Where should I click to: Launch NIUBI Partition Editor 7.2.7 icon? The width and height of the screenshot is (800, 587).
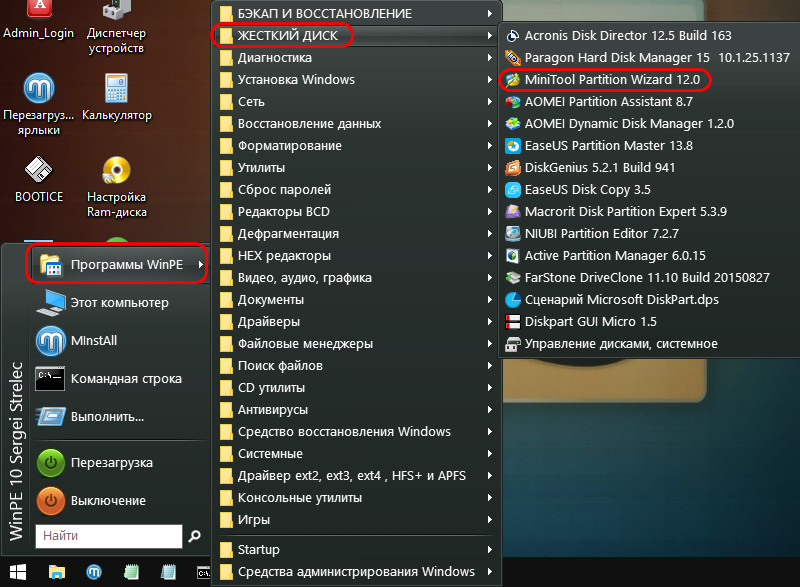(x=512, y=234)
